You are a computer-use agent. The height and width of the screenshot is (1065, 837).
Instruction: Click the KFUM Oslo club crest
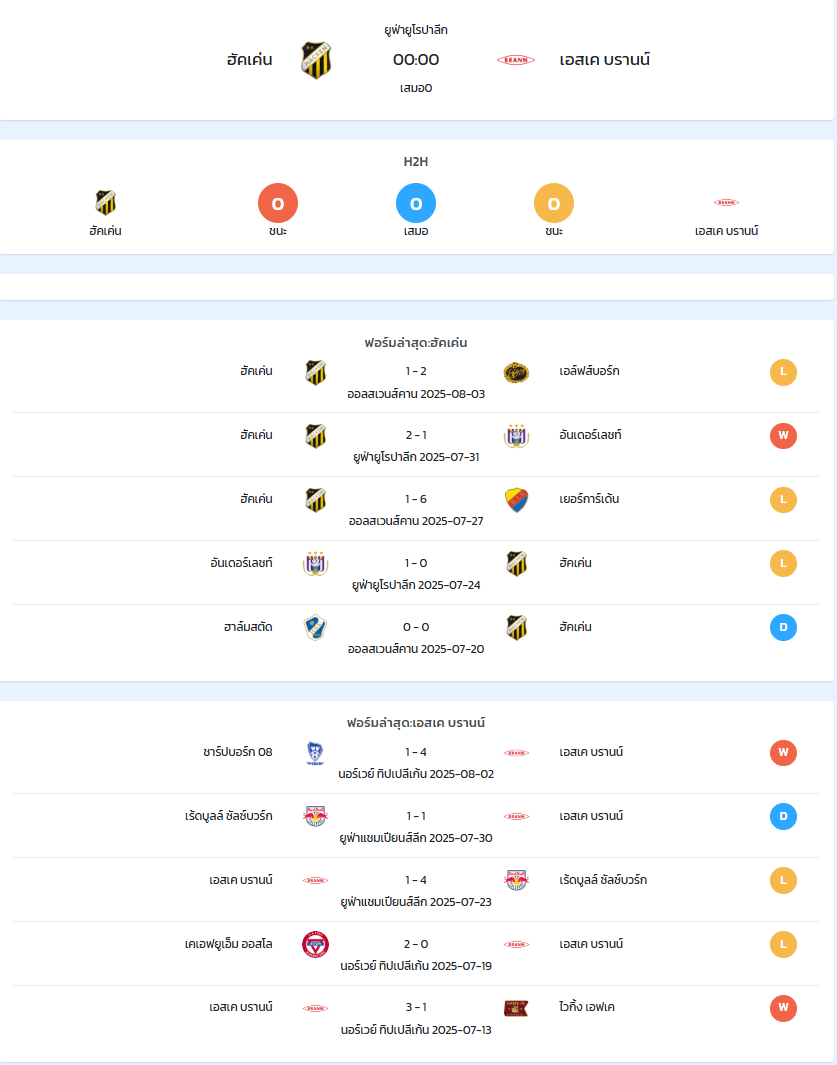click(315, 944)
